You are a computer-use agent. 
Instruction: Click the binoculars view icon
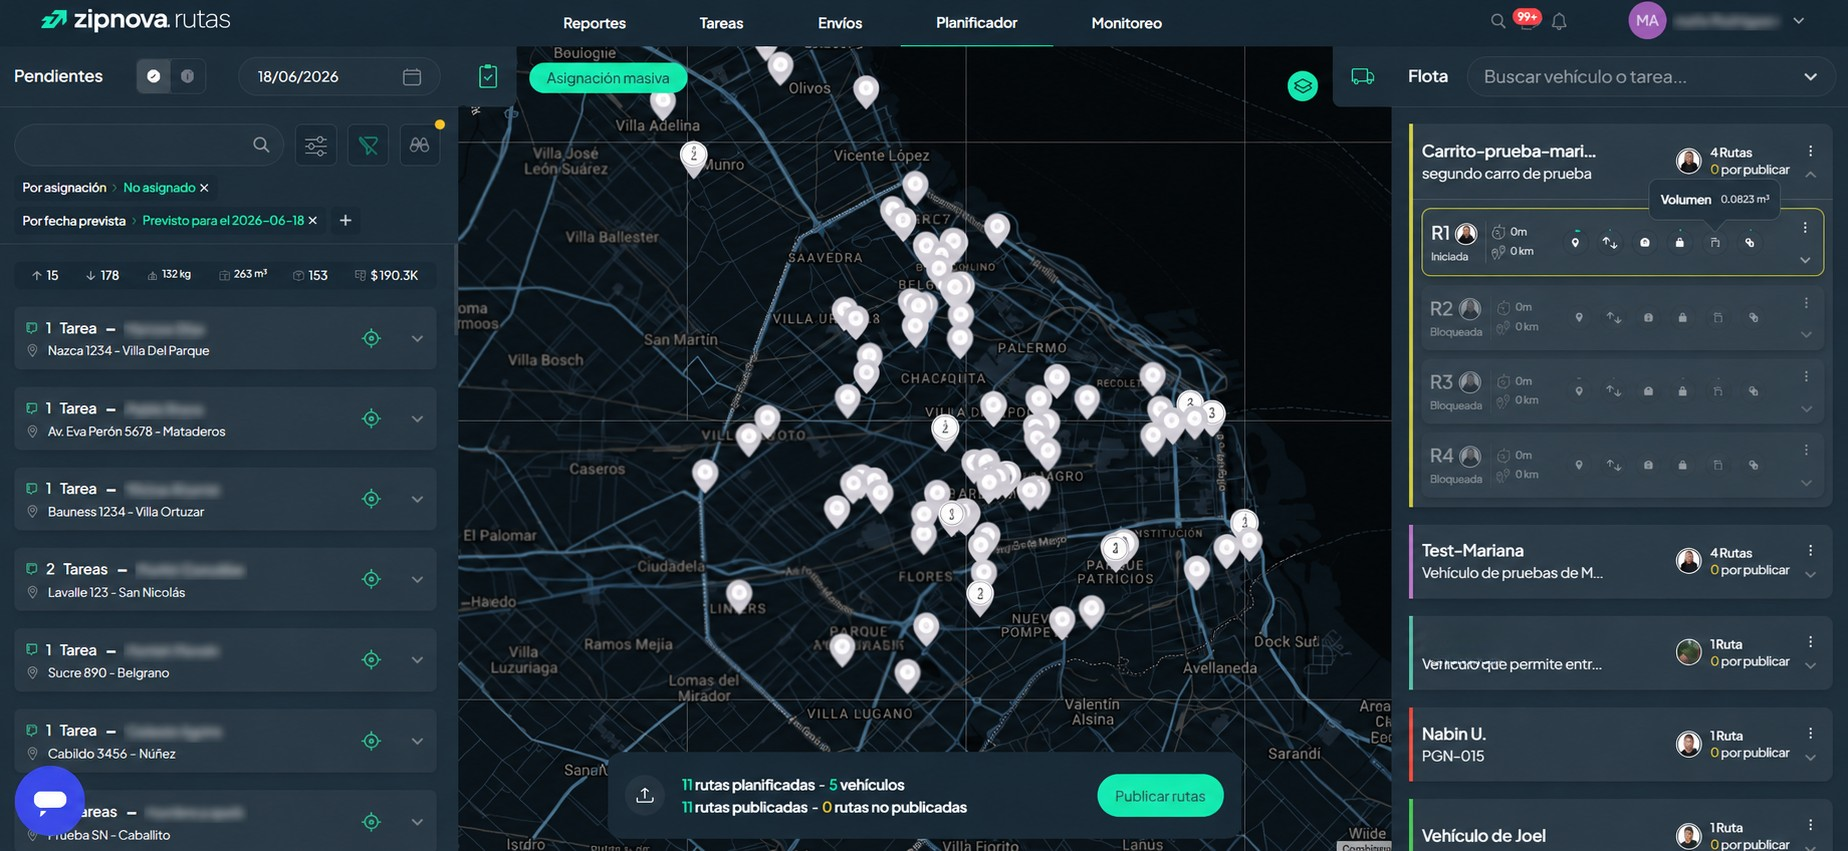420,146
